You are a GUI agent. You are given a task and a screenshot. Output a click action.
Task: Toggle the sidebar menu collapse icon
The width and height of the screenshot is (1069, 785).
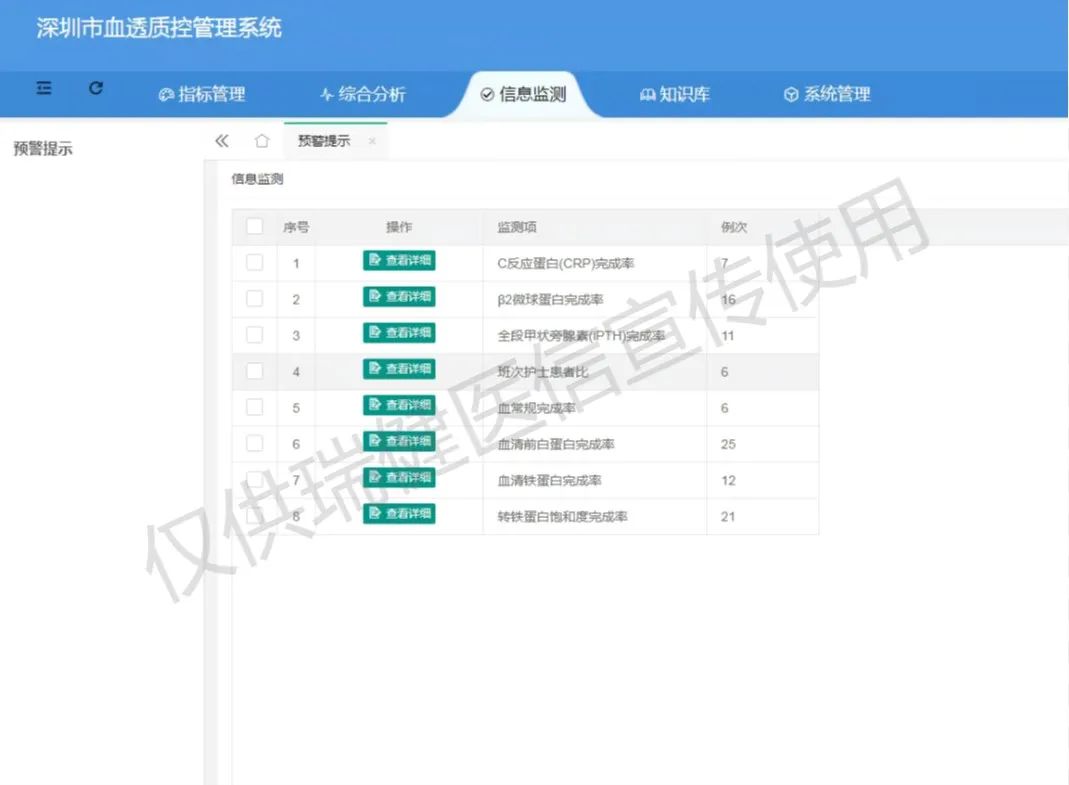click(x=44, y=88)
